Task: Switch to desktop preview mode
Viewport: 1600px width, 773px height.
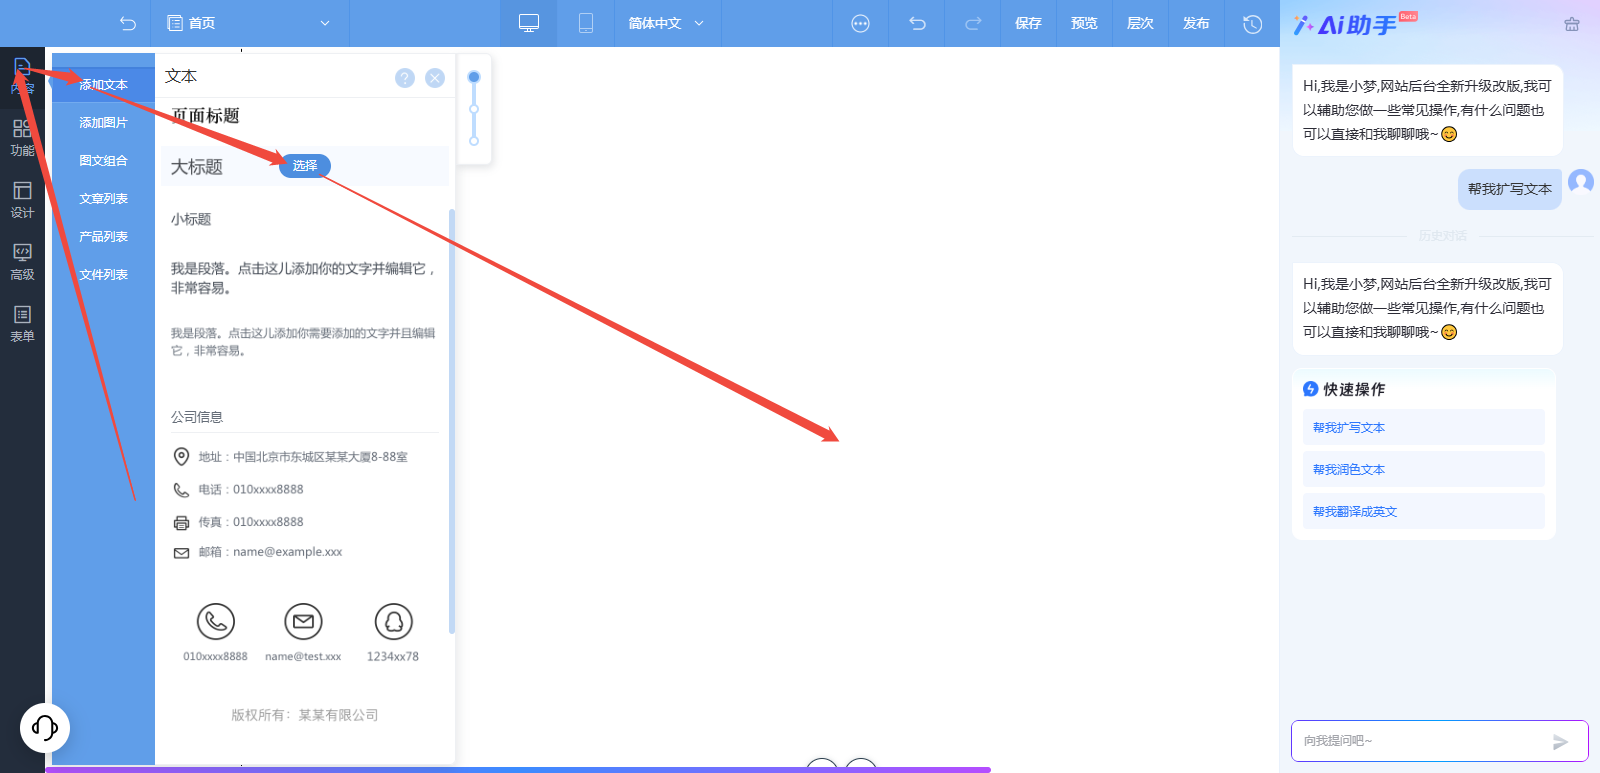Action: tap(529, 23)
